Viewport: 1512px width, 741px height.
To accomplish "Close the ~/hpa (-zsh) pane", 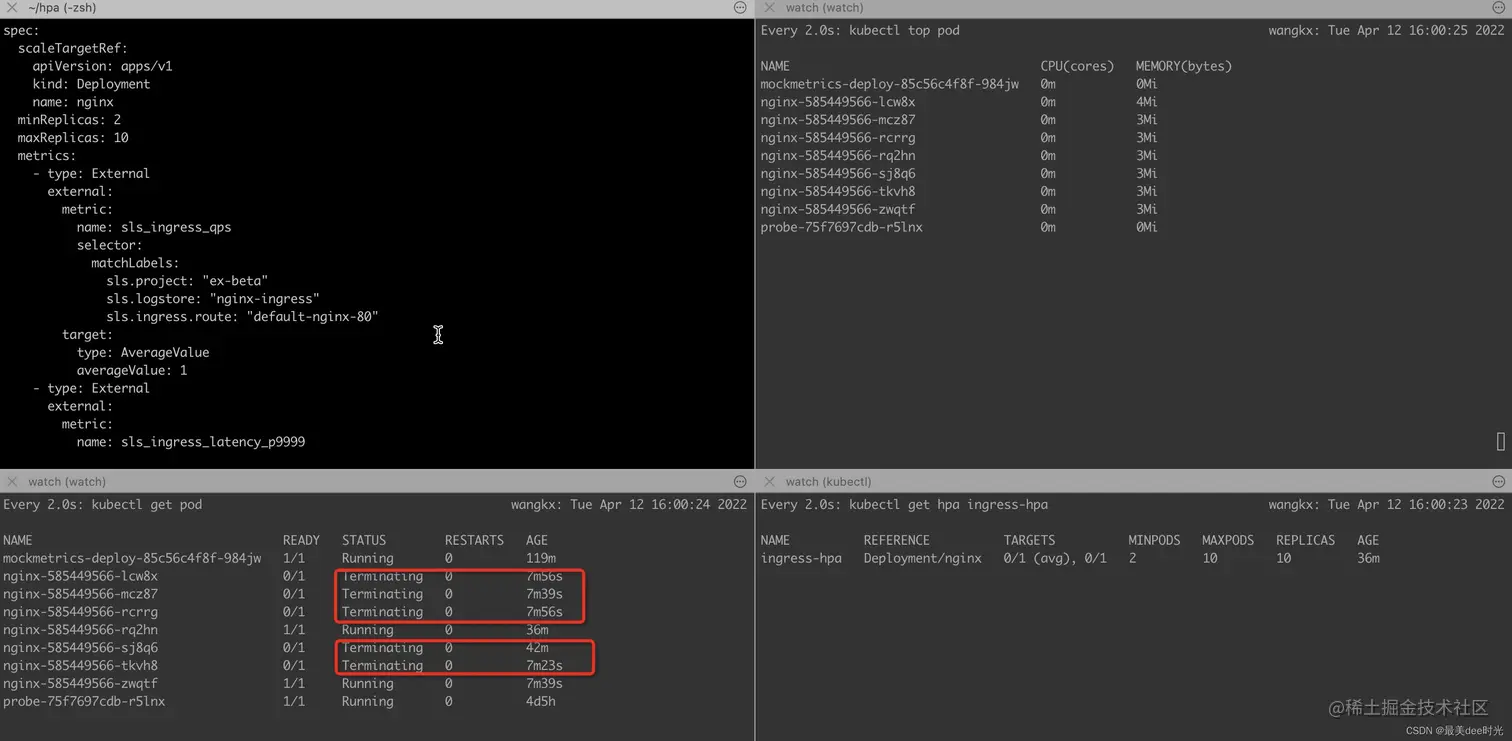I will [x=12, y=8].
